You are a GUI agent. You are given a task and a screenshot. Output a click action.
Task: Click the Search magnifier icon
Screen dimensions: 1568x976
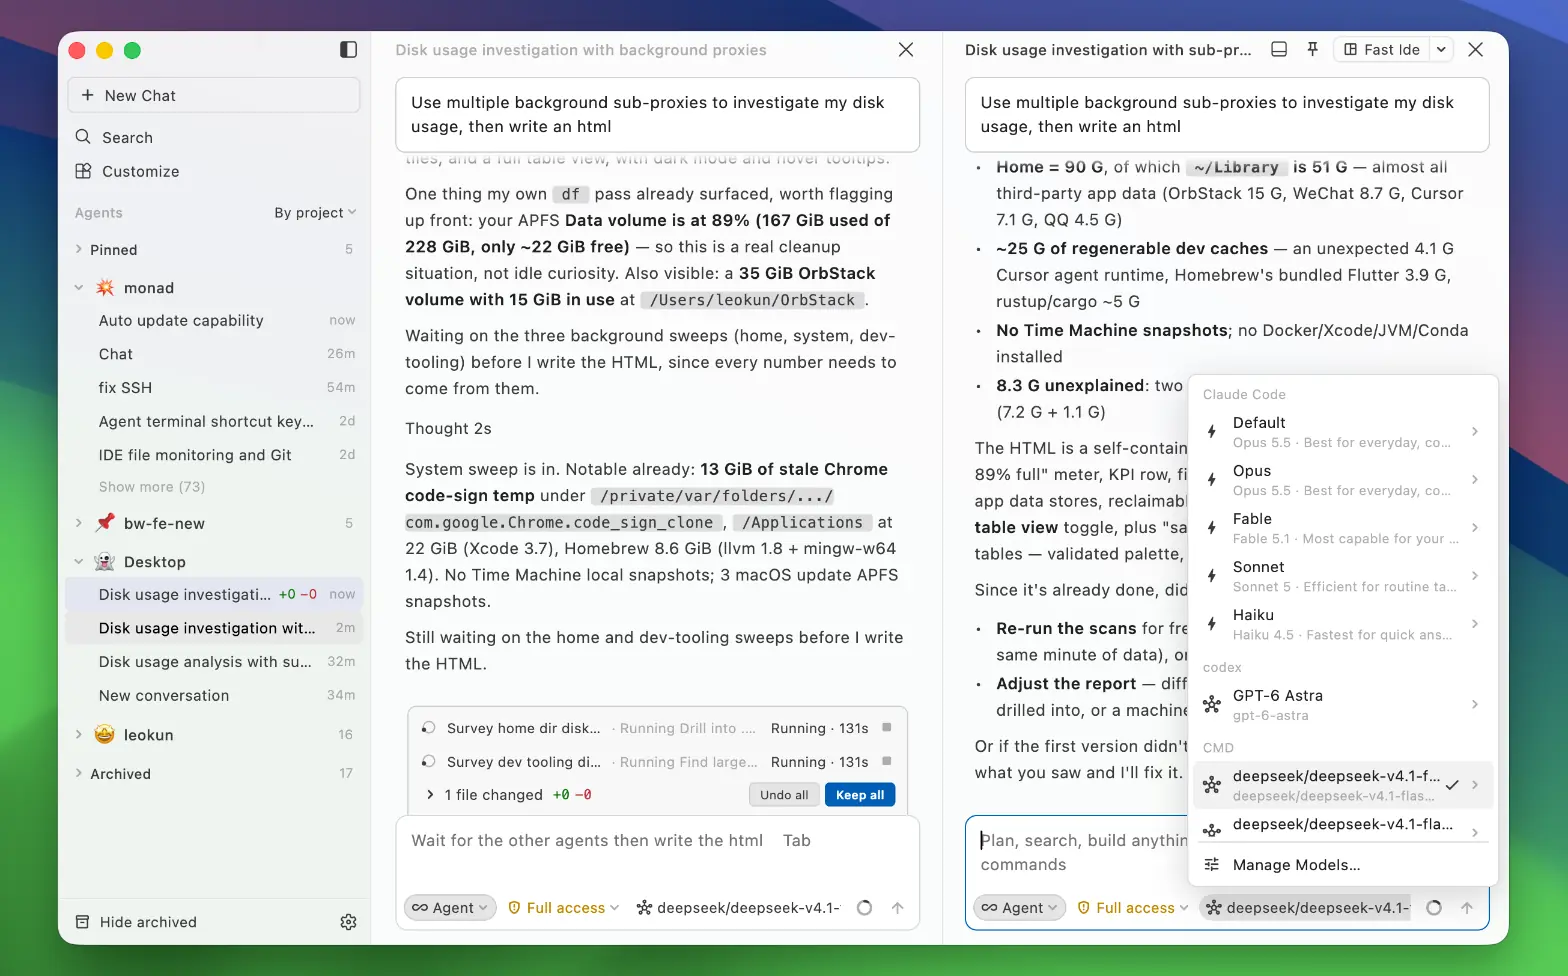click(83, 137)
